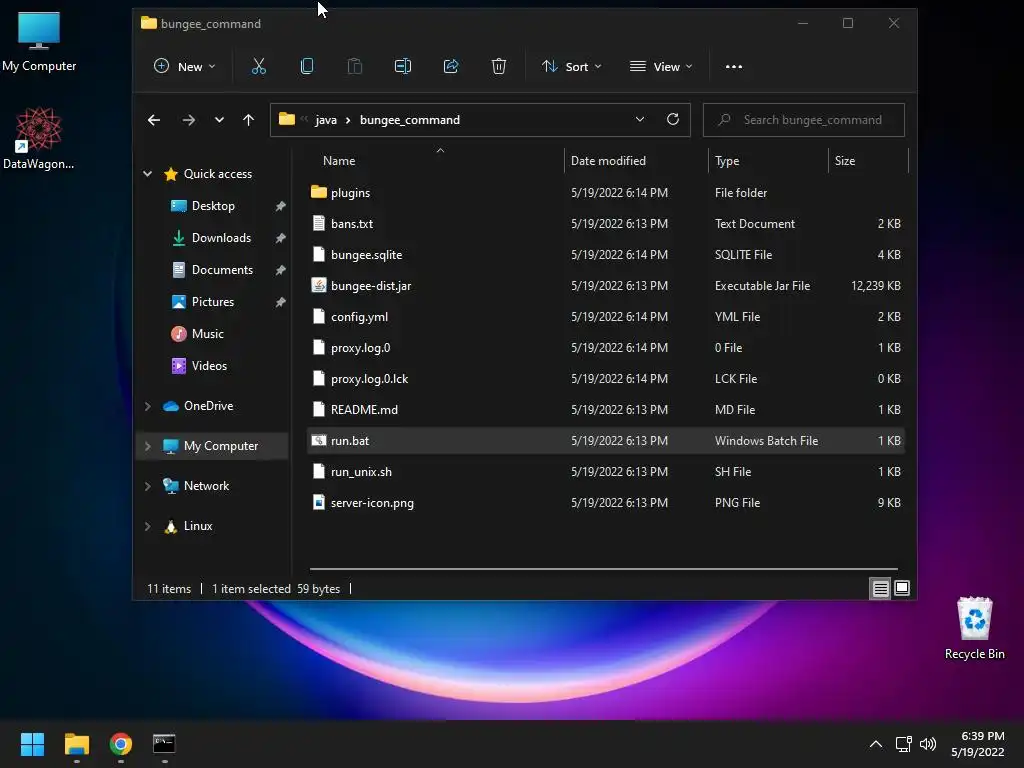Expand the address bar history dropdown

pos(640,120)
